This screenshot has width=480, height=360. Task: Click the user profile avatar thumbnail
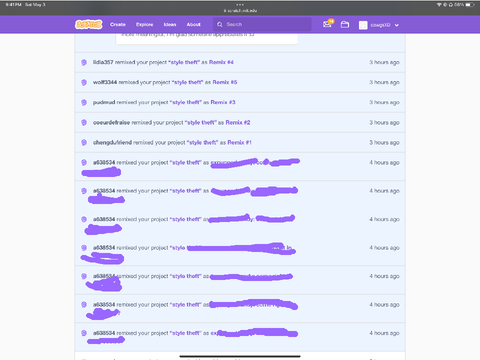pos(363,25)
